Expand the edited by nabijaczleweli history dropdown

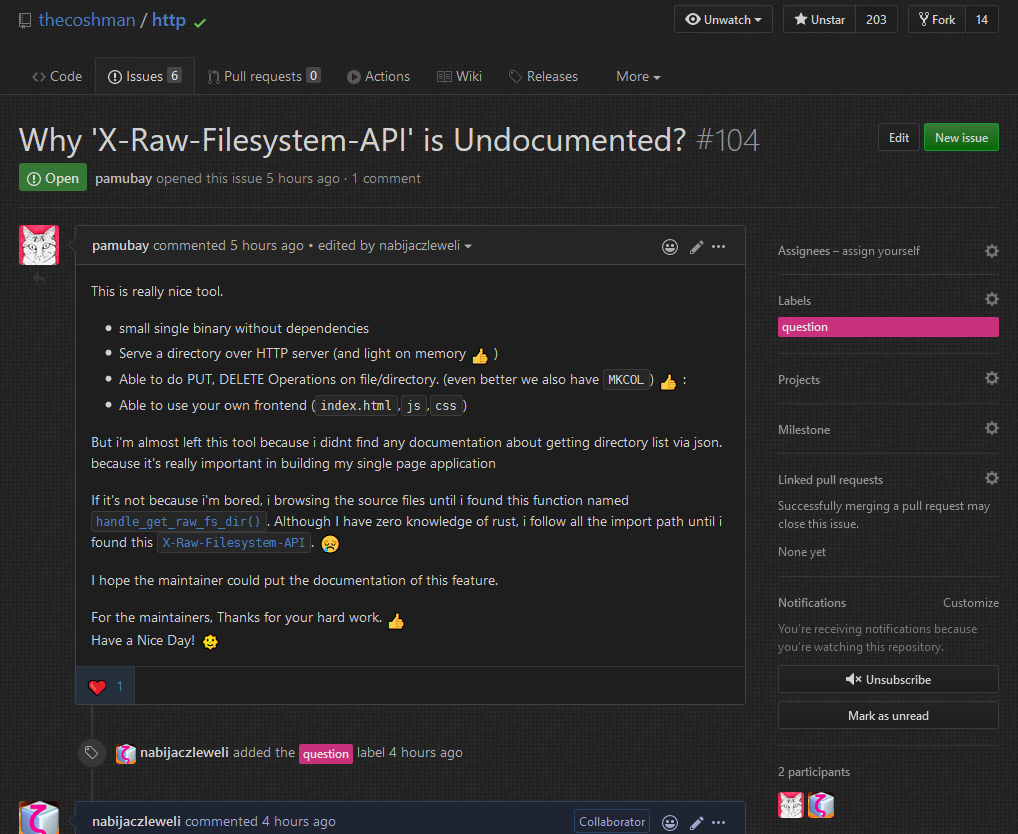click(395, 246)
